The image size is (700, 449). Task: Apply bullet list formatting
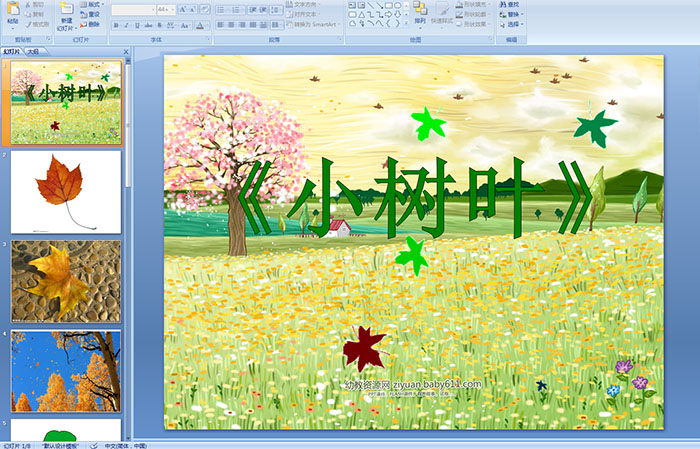coord(222,10)
